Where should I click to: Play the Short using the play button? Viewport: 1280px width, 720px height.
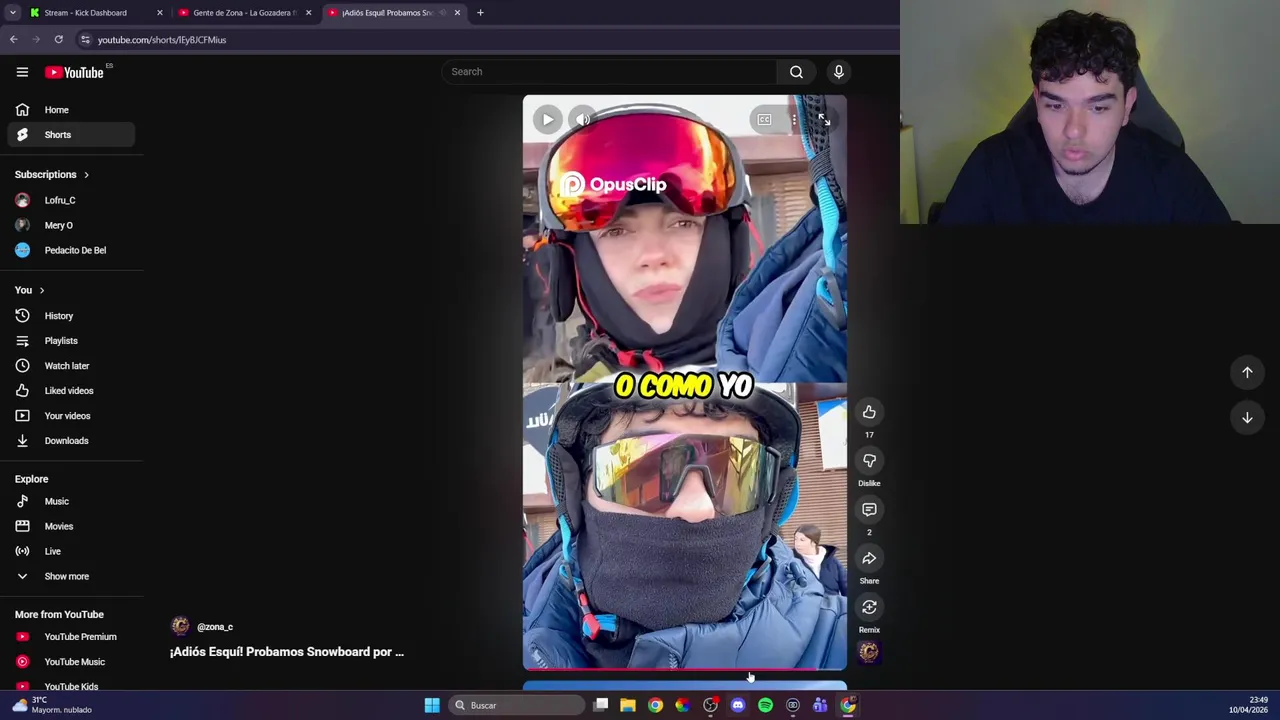547,120
